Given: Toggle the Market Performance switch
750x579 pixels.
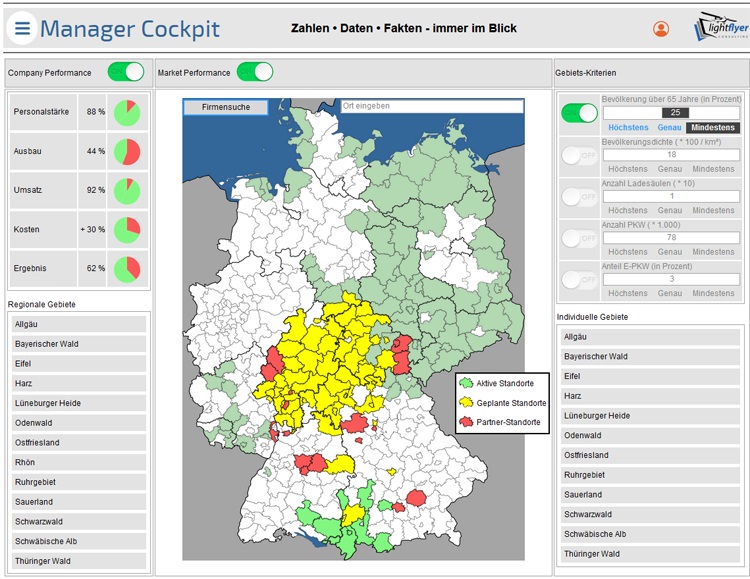Looking at the screenshot, I should (x=255, y=72).
